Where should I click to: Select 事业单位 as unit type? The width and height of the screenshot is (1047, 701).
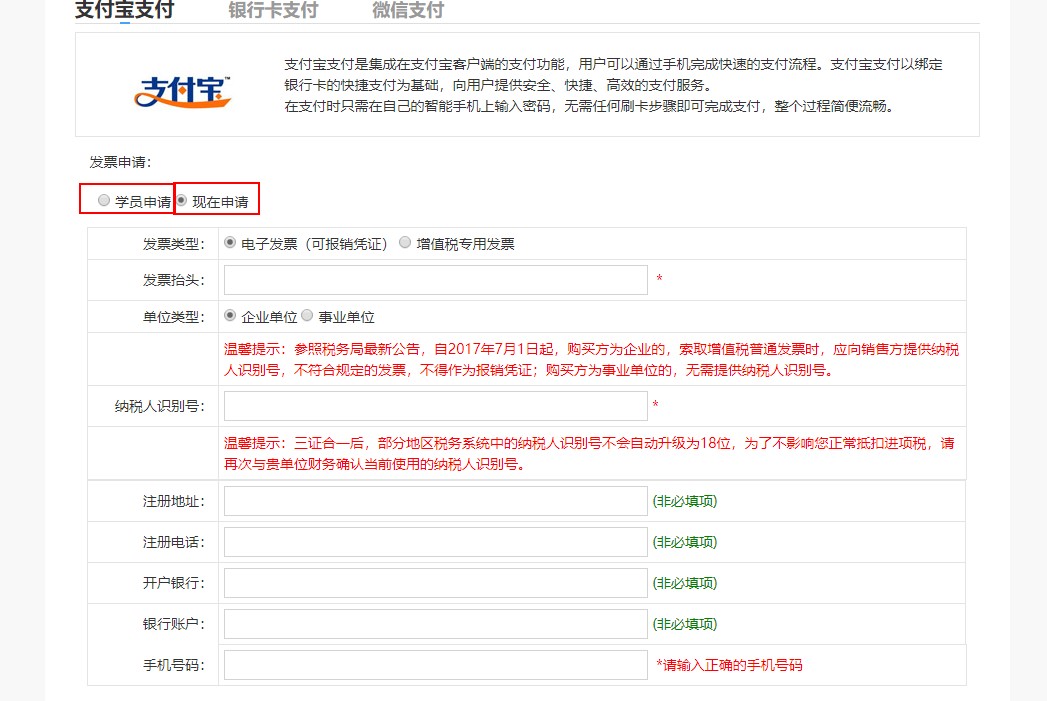[308, 316]
